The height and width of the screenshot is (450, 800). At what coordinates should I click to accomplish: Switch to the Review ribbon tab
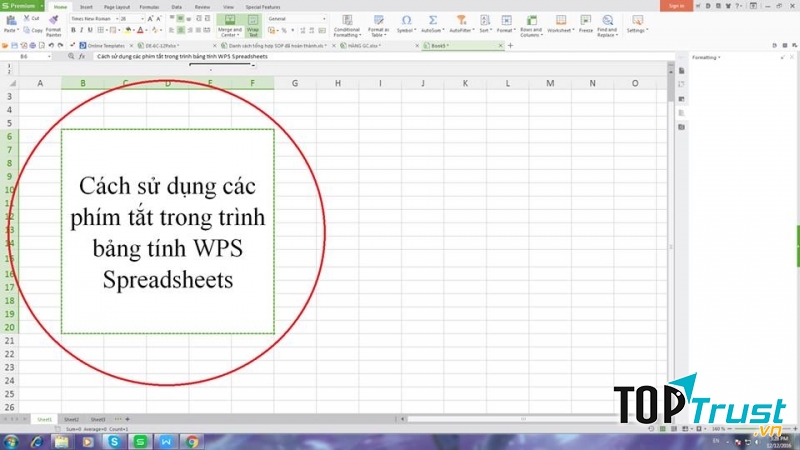pos(202,7)
